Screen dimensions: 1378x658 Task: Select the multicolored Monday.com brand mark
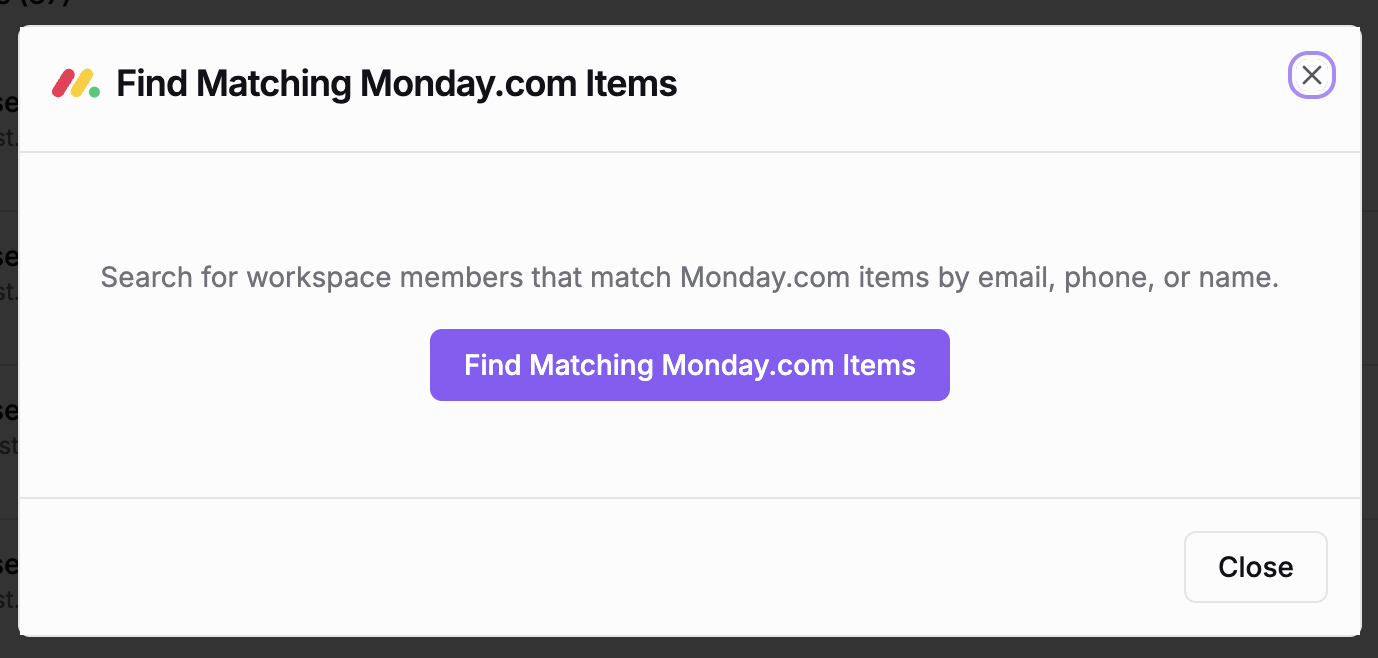[x=74, y=82]
